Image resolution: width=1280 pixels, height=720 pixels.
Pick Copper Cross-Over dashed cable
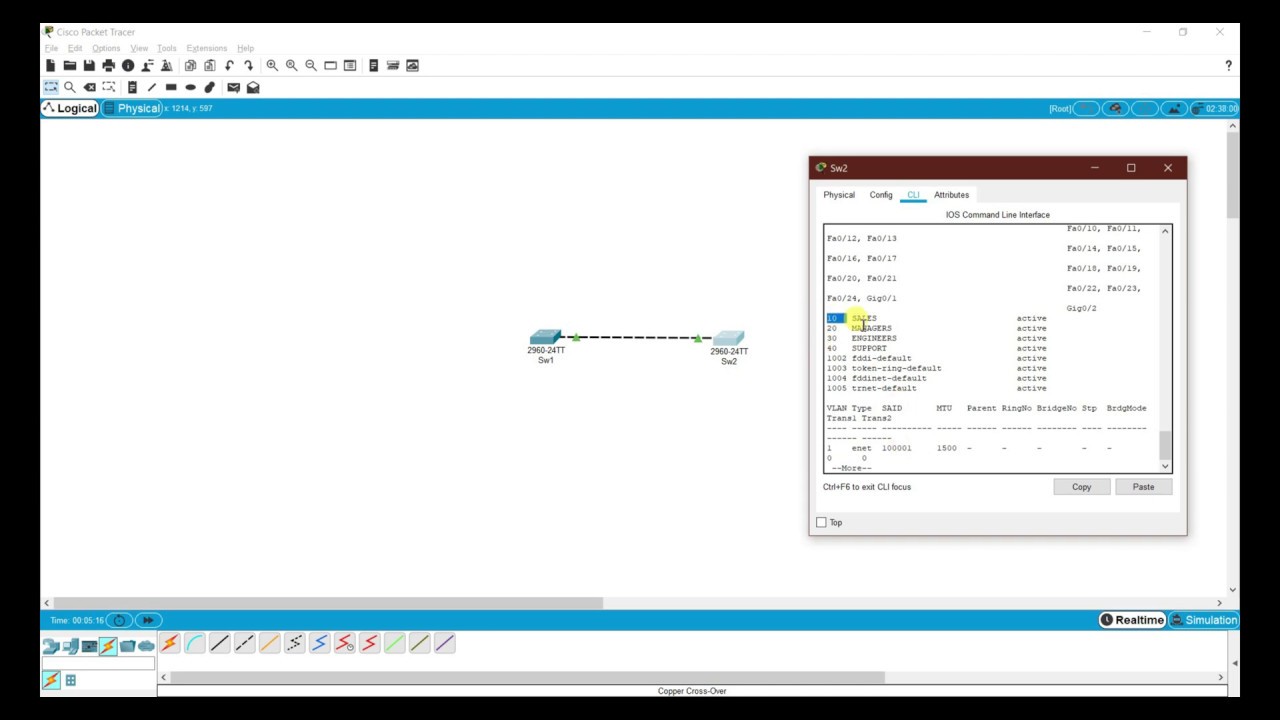[245, 643]
